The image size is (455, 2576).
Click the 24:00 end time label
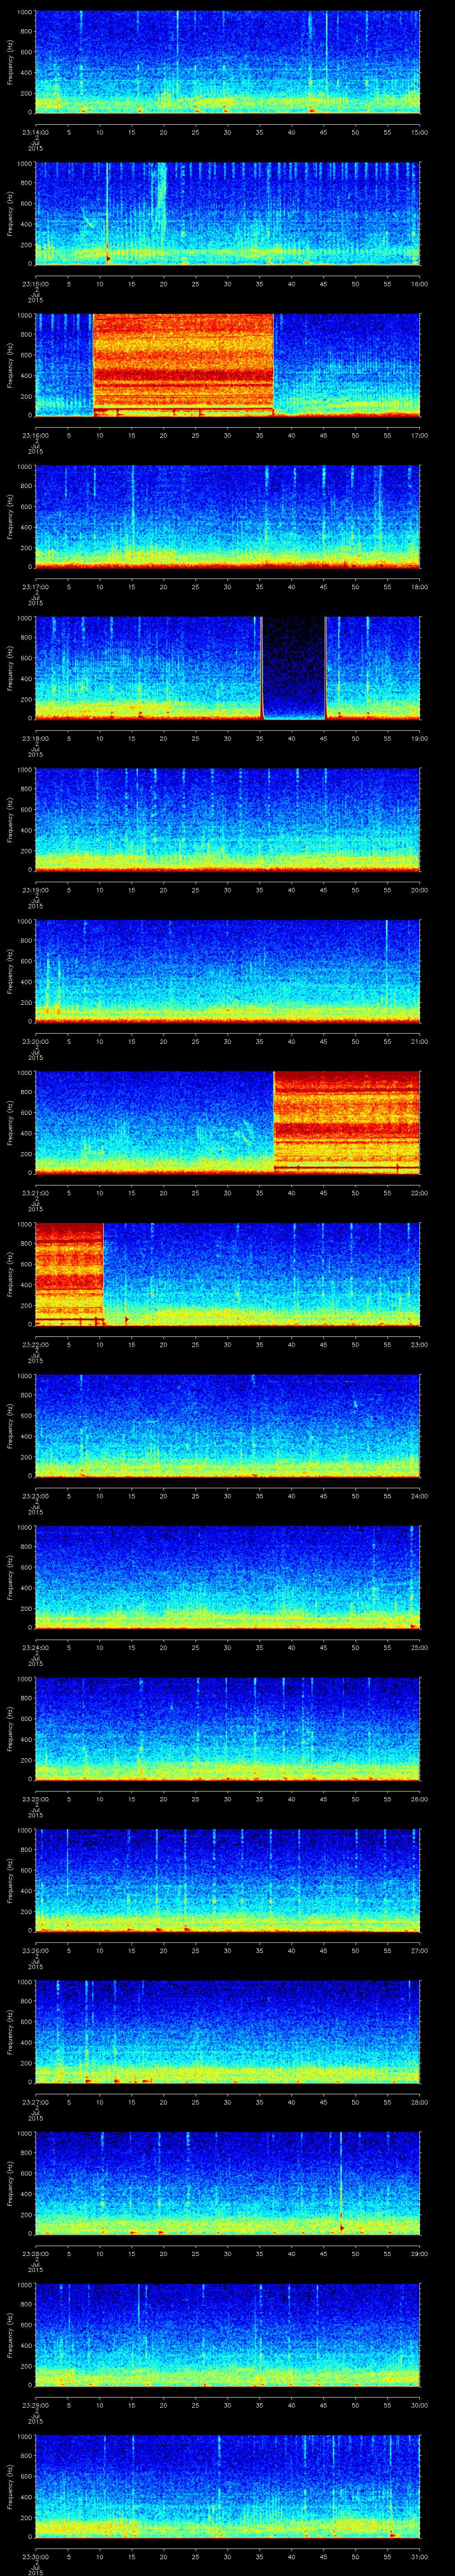pos(420,1495)
